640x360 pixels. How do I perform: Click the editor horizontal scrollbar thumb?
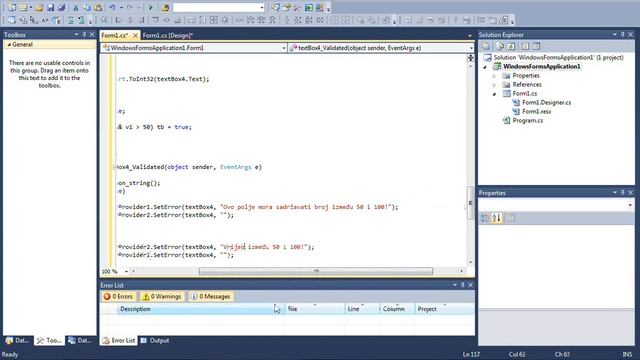tap(316, 271)
